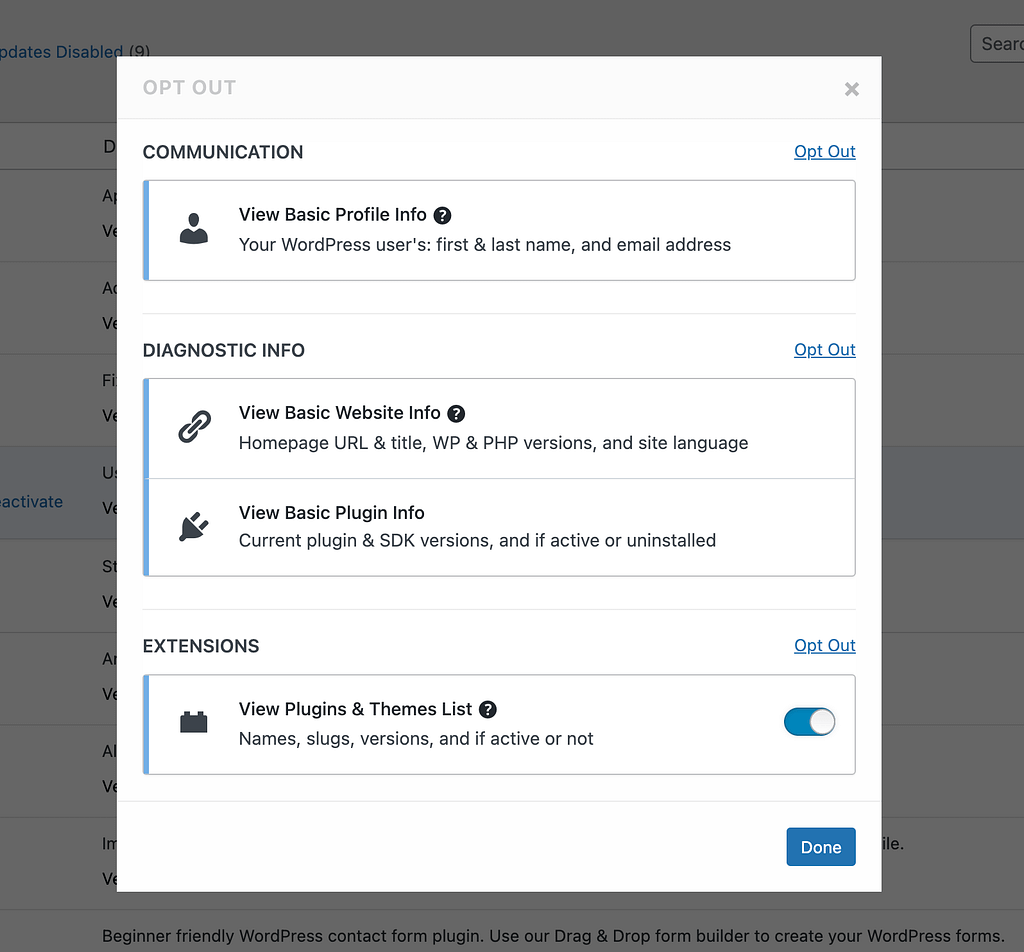Click the brick icon beside Plugins & Themes List
1024x952 pixels.
pos(193,722)
